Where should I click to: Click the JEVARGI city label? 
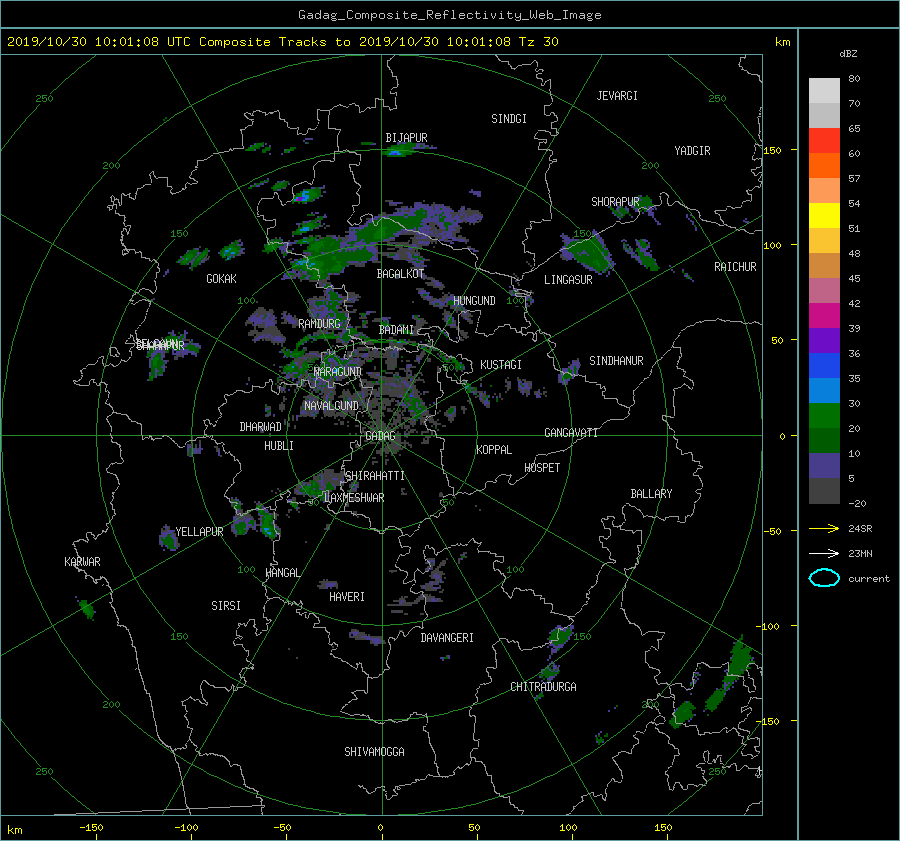(x=617, y=96)
